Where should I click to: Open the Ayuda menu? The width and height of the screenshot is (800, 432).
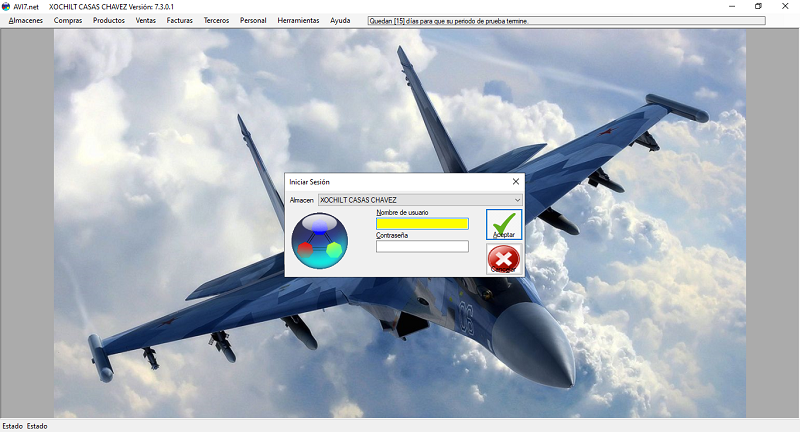coord(340,20)
